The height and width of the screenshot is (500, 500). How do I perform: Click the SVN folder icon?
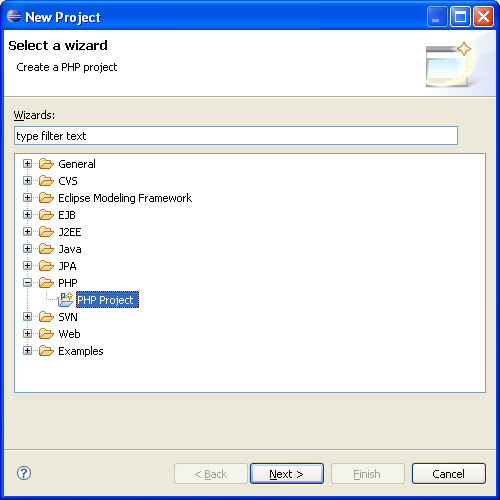(46, 317)
